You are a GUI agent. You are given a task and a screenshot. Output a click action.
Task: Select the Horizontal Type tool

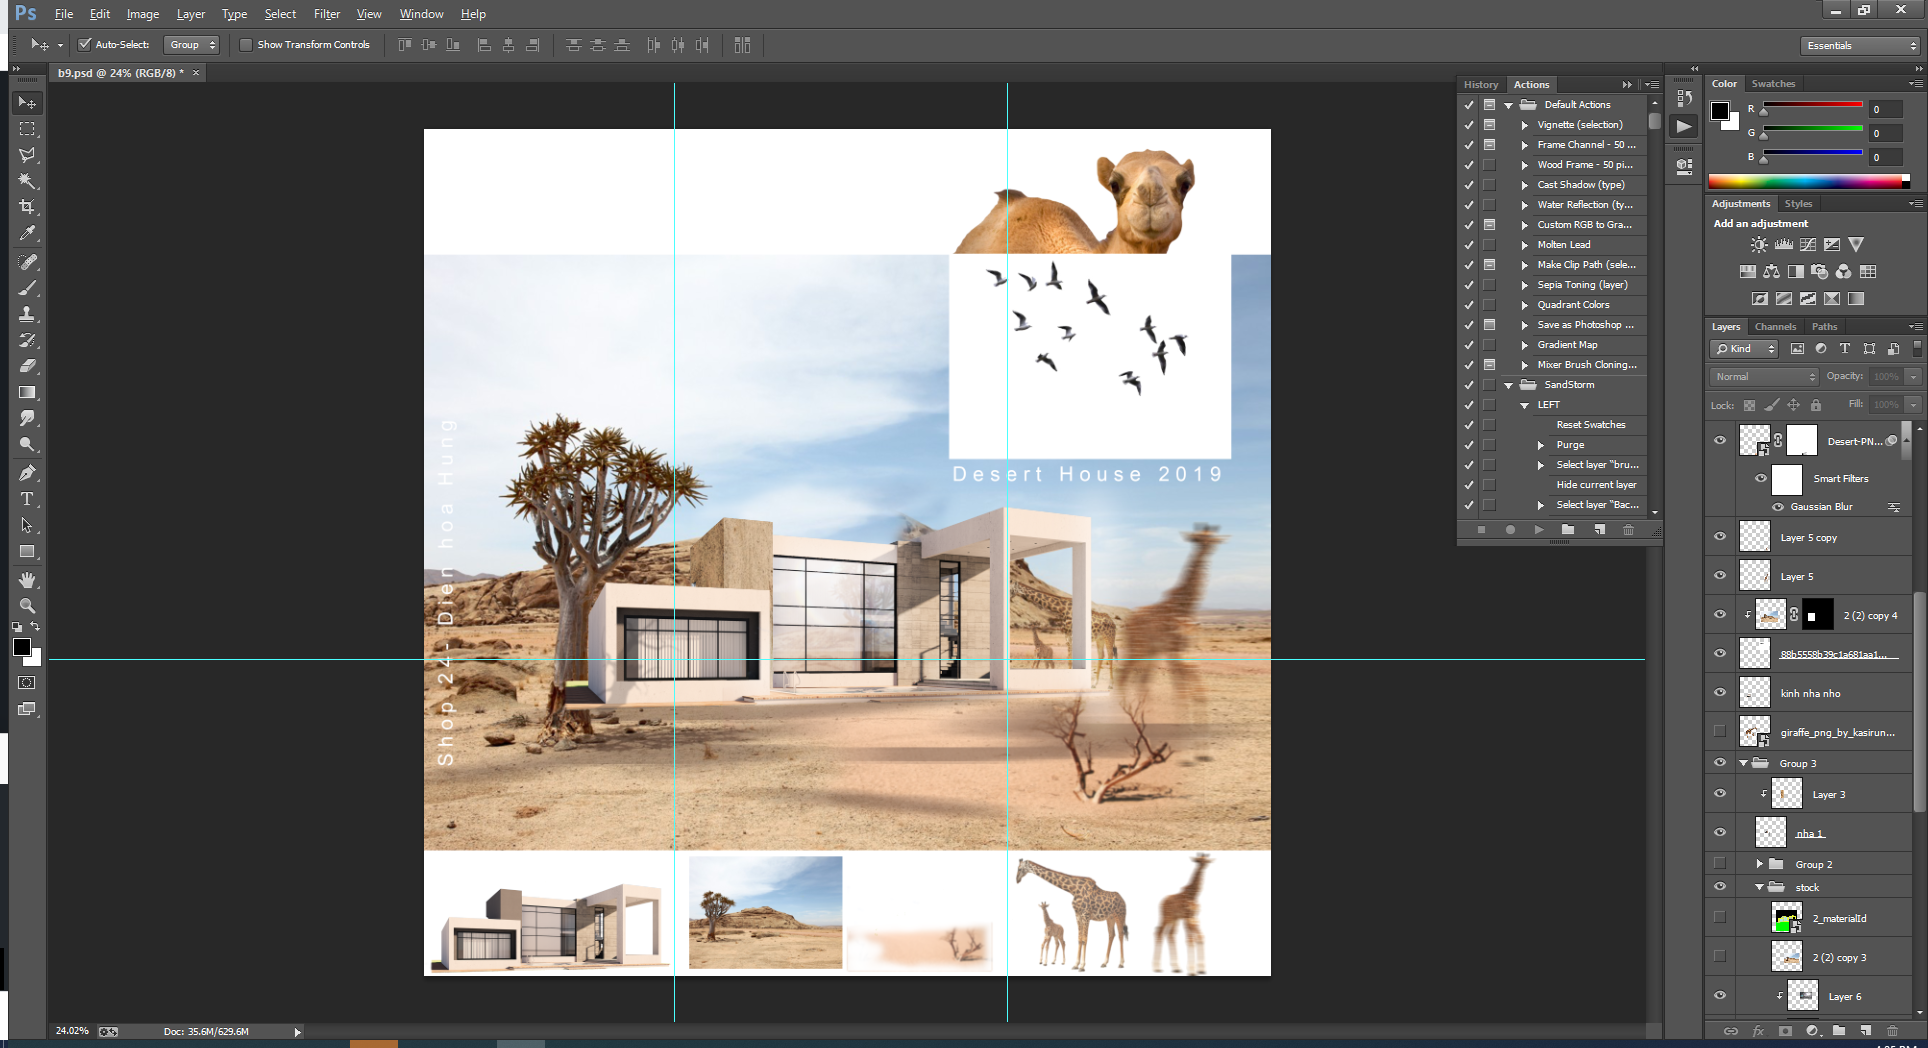coord(27,499)
